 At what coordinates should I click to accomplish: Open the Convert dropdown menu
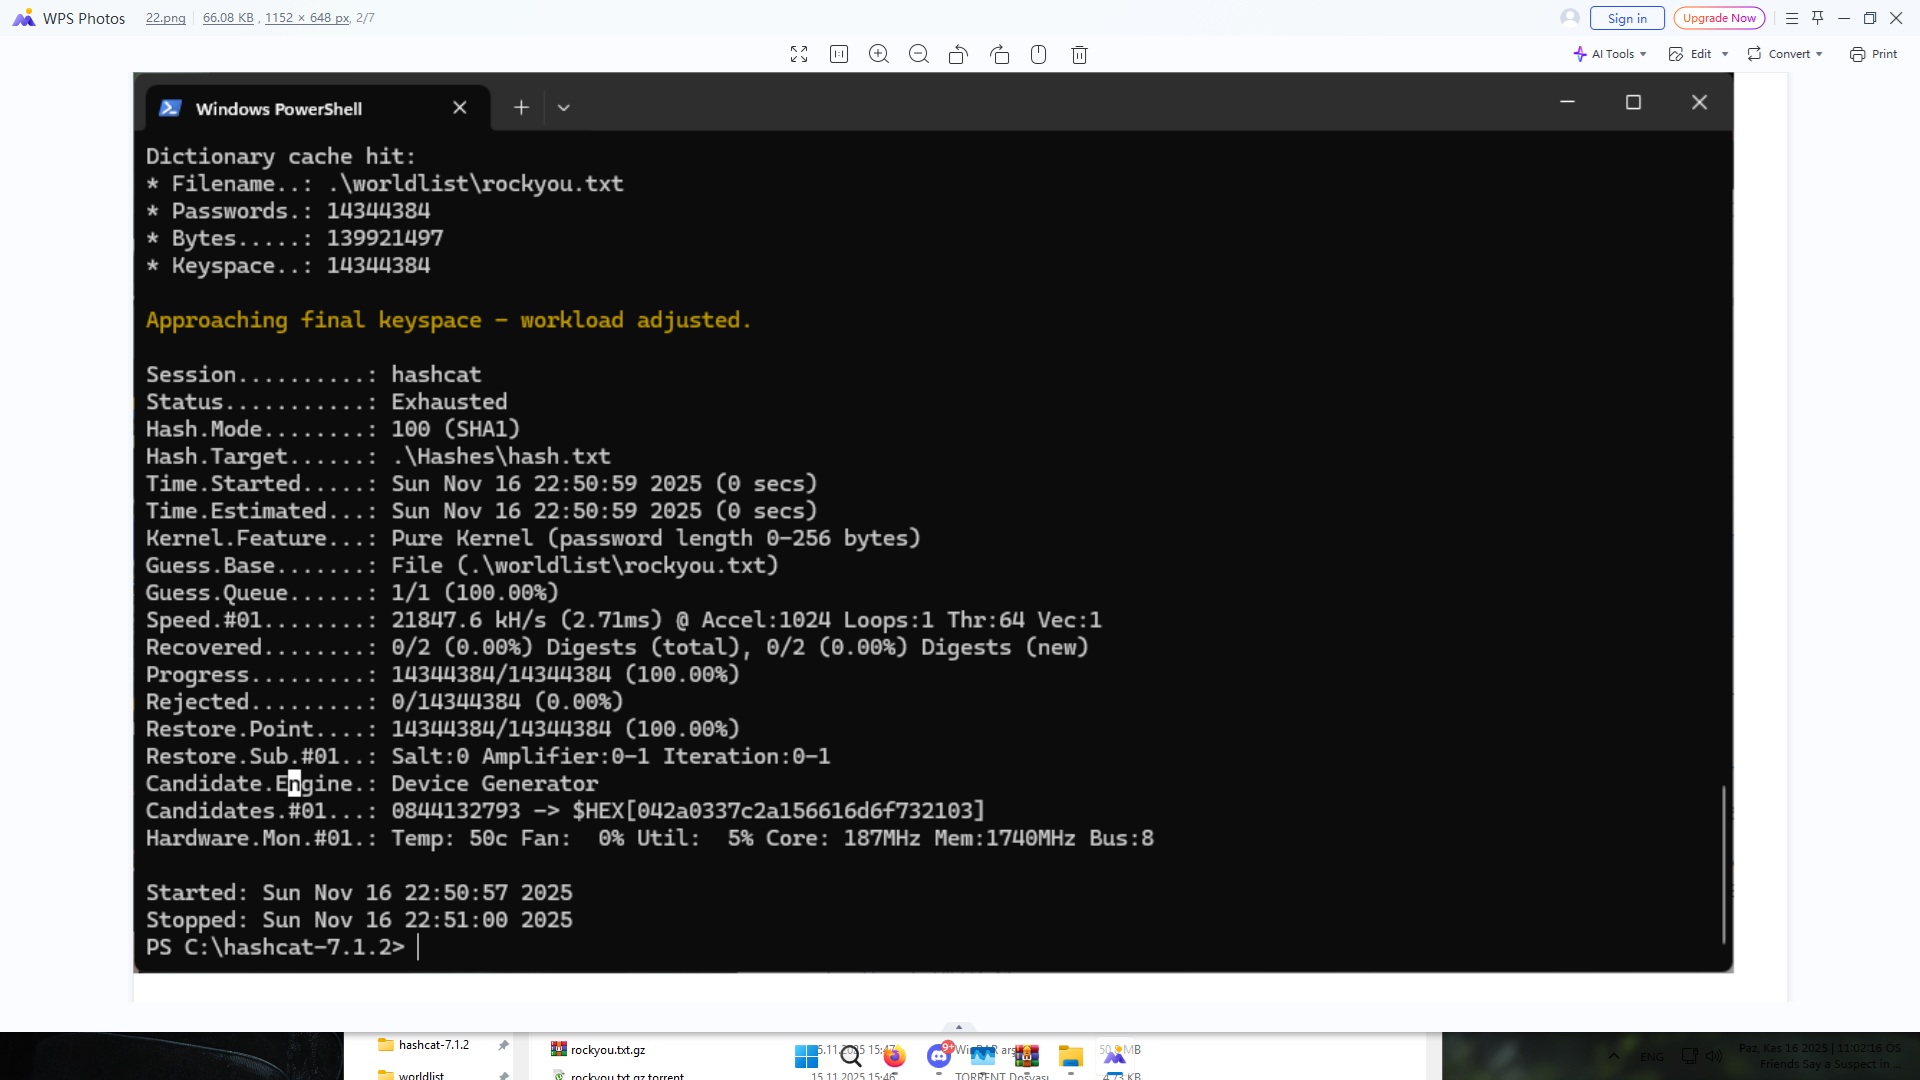(x=1785, y=54)
